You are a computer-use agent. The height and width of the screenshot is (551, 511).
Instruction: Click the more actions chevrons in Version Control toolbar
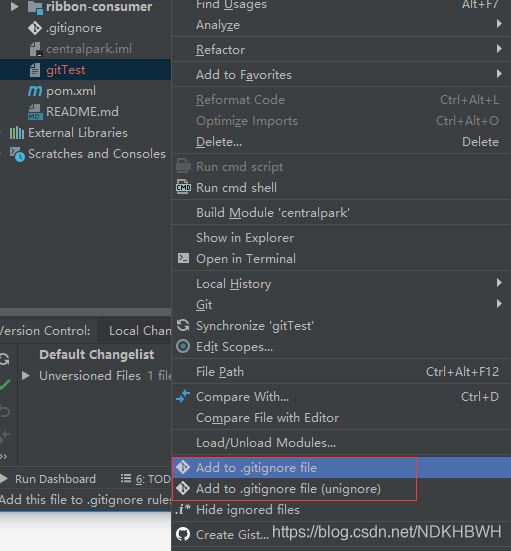pyautogui.click(x=4, y=457)
